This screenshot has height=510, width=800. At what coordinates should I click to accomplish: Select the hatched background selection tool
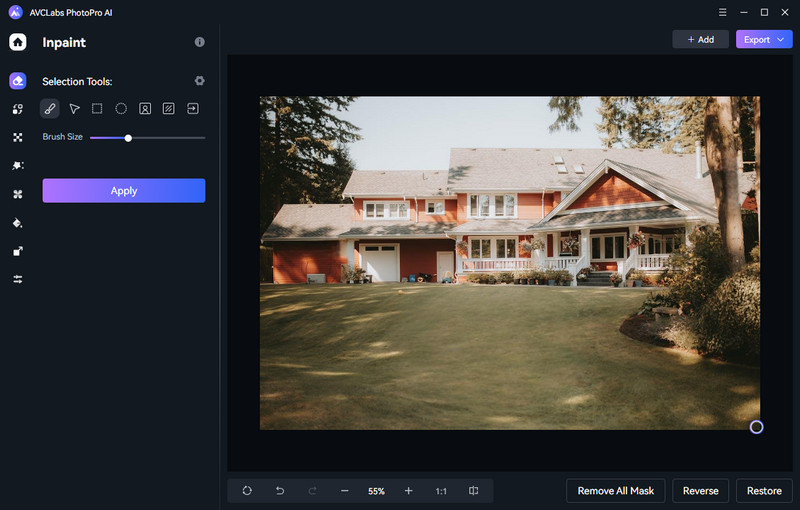click(168, 109)
